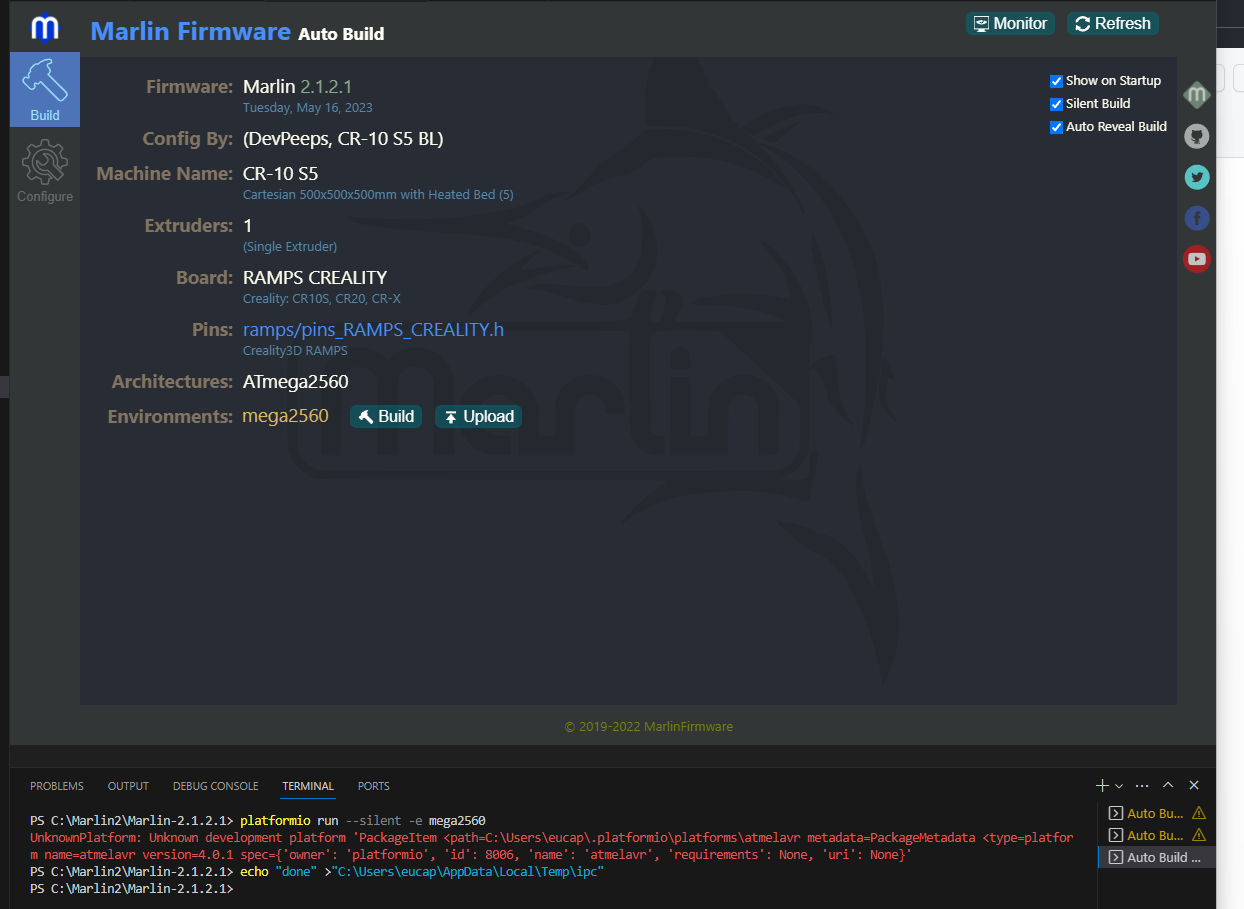Add a new terminal with plus icon

[x=1102, y=786]
